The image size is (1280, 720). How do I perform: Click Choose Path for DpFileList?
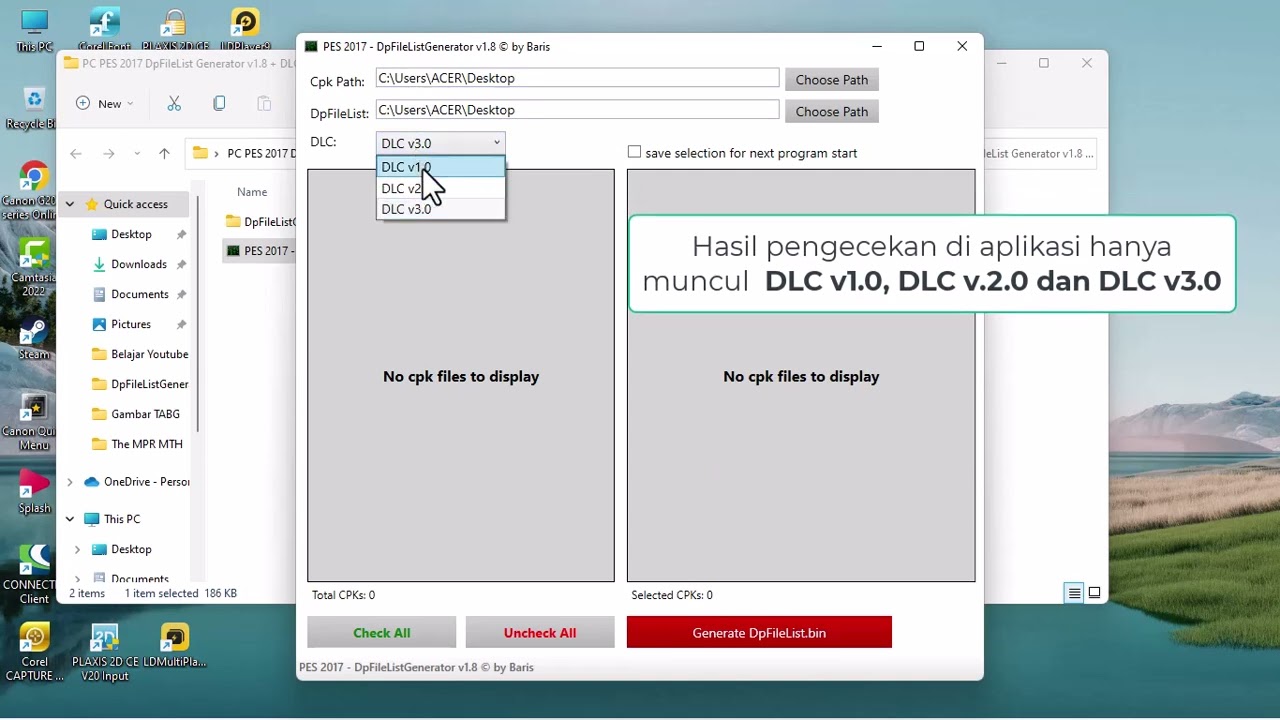[x=831, y=111]
